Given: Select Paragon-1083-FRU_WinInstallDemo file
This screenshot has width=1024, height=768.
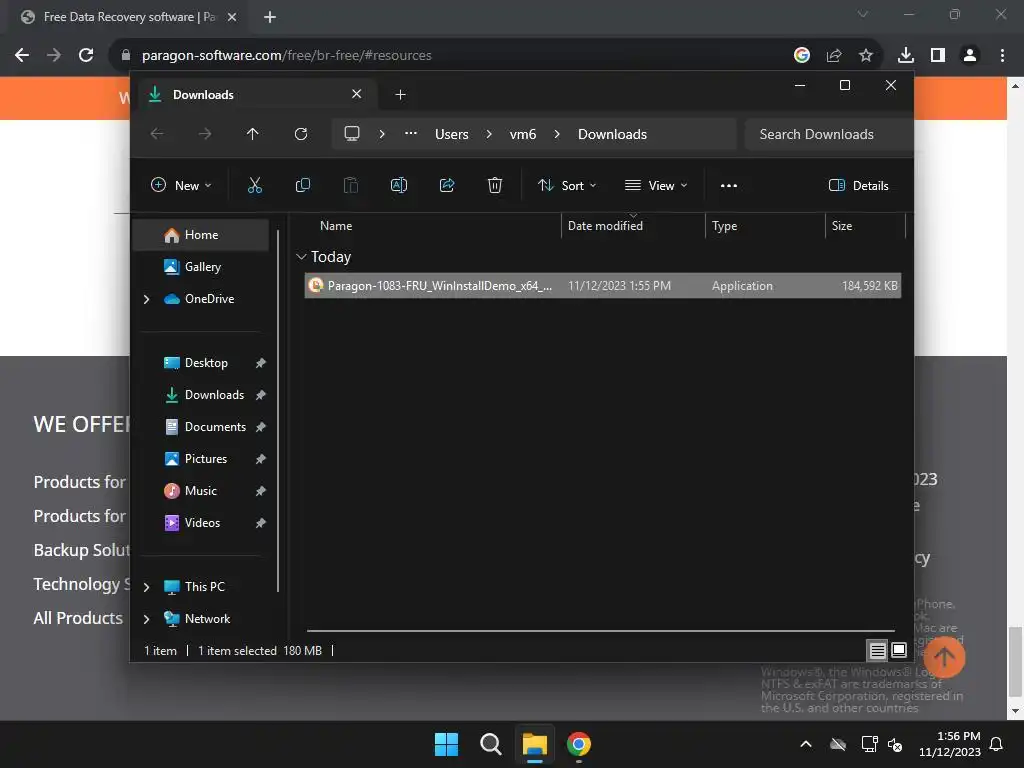Looking at the screenshot, I should (x=603, y=285).
